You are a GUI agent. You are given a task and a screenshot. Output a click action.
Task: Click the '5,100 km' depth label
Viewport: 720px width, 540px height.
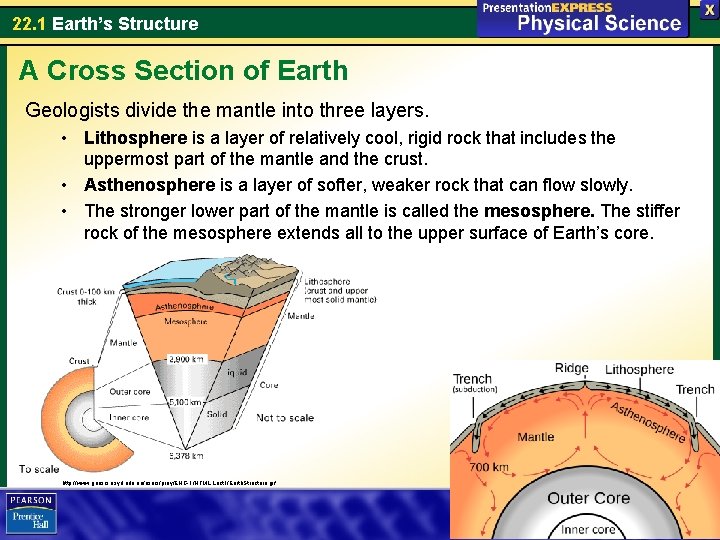pyautogui.click(x=186, y=402)
